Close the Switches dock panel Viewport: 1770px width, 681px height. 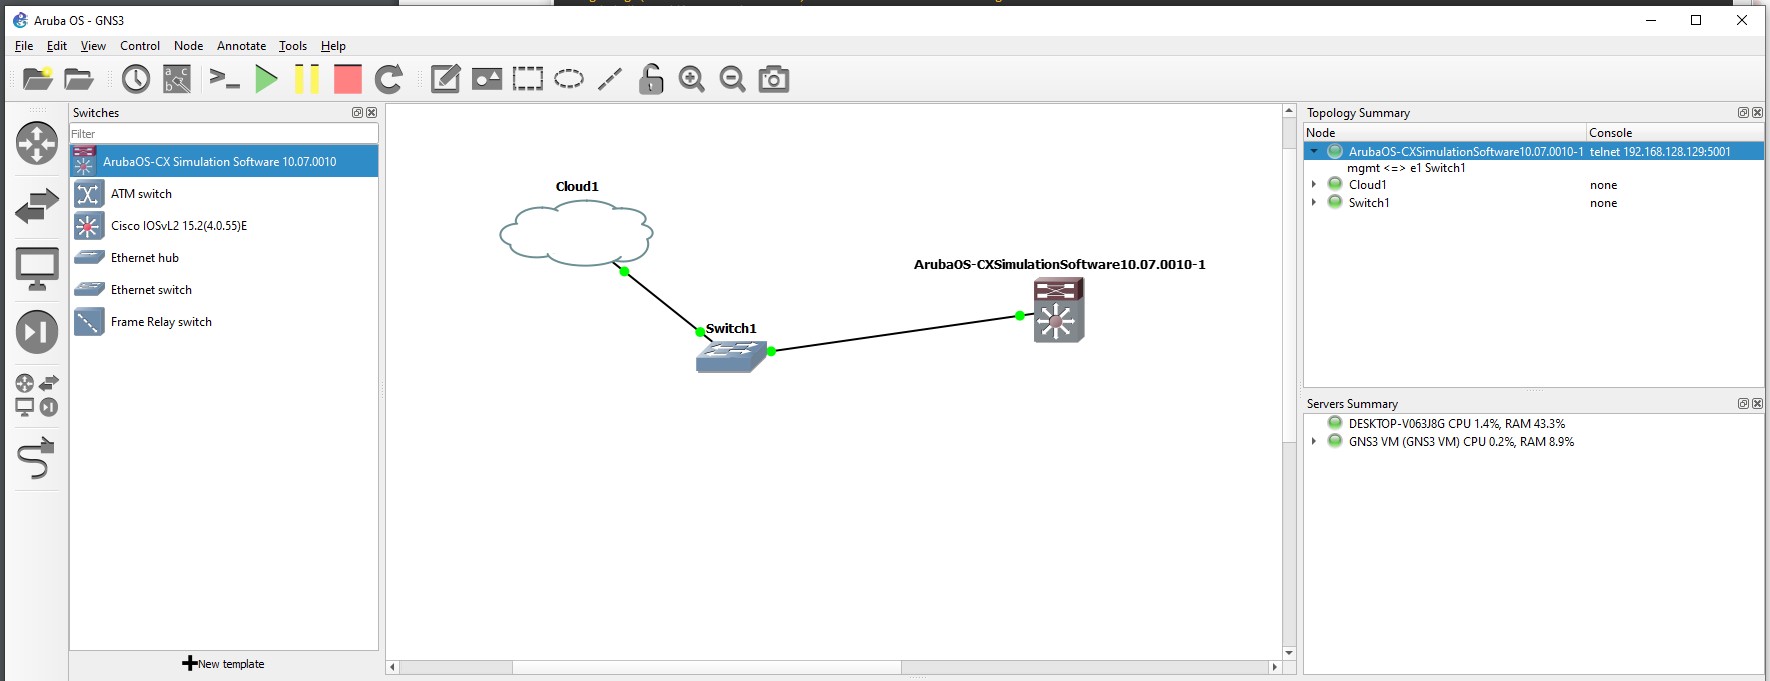coord(372,113)
